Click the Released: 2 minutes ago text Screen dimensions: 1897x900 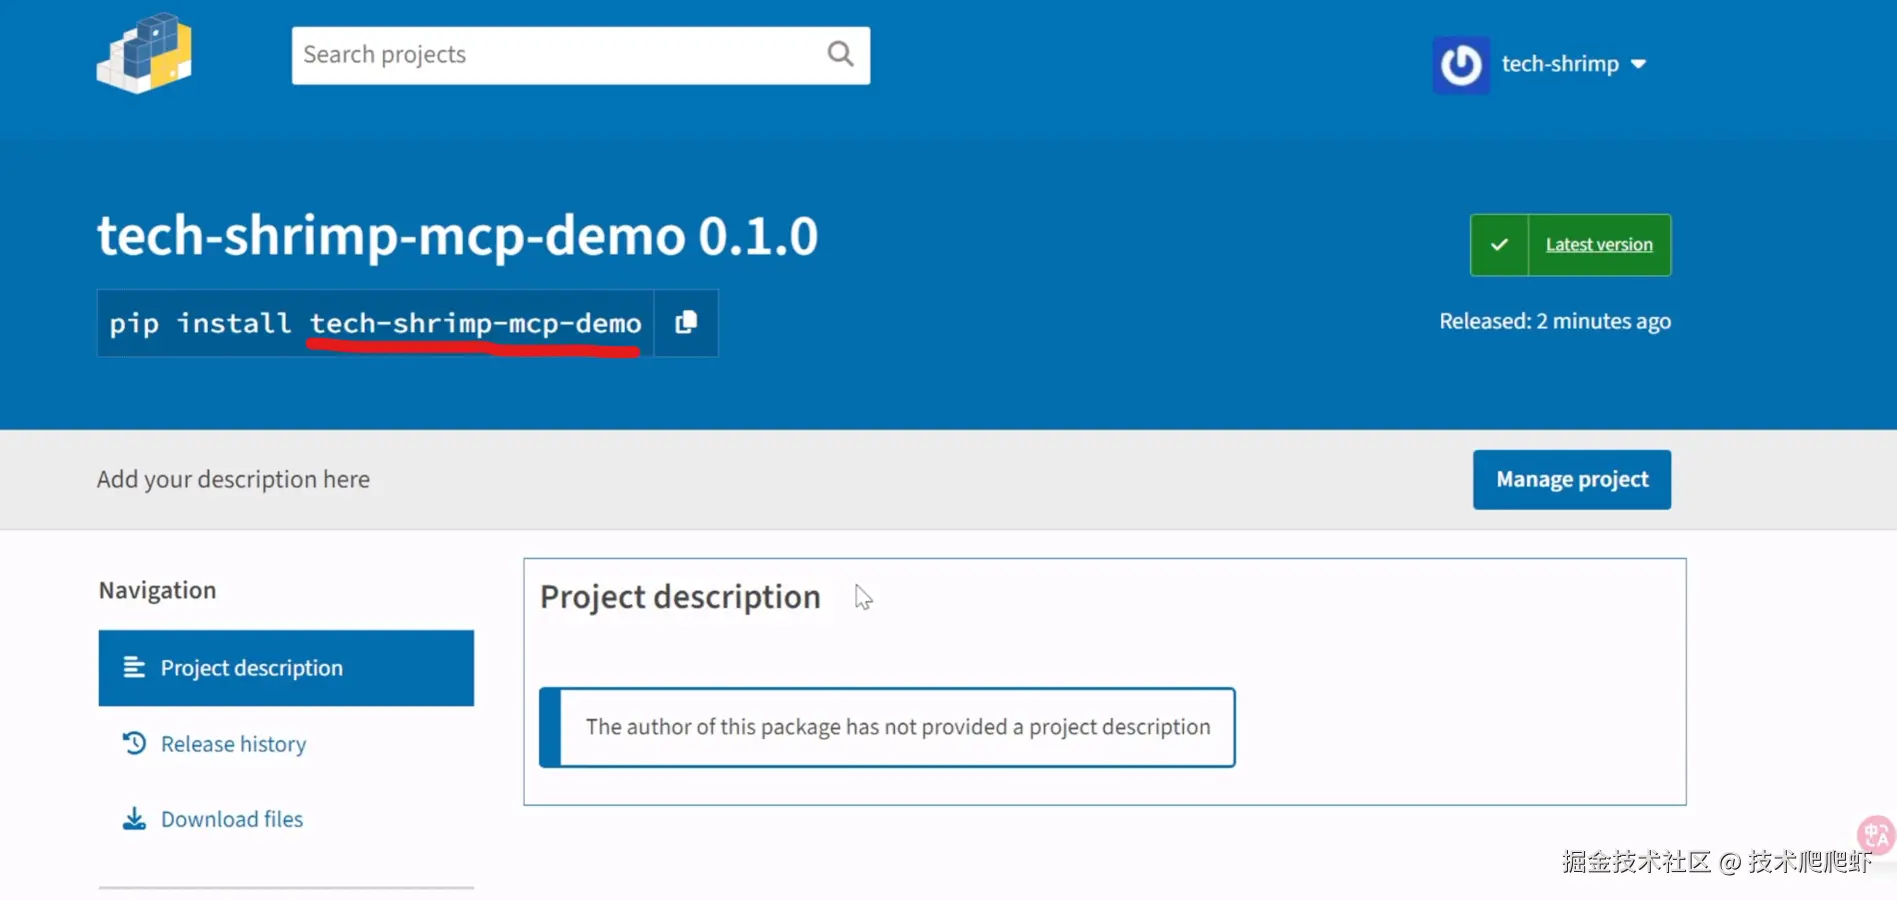(x=1555, y=321)
